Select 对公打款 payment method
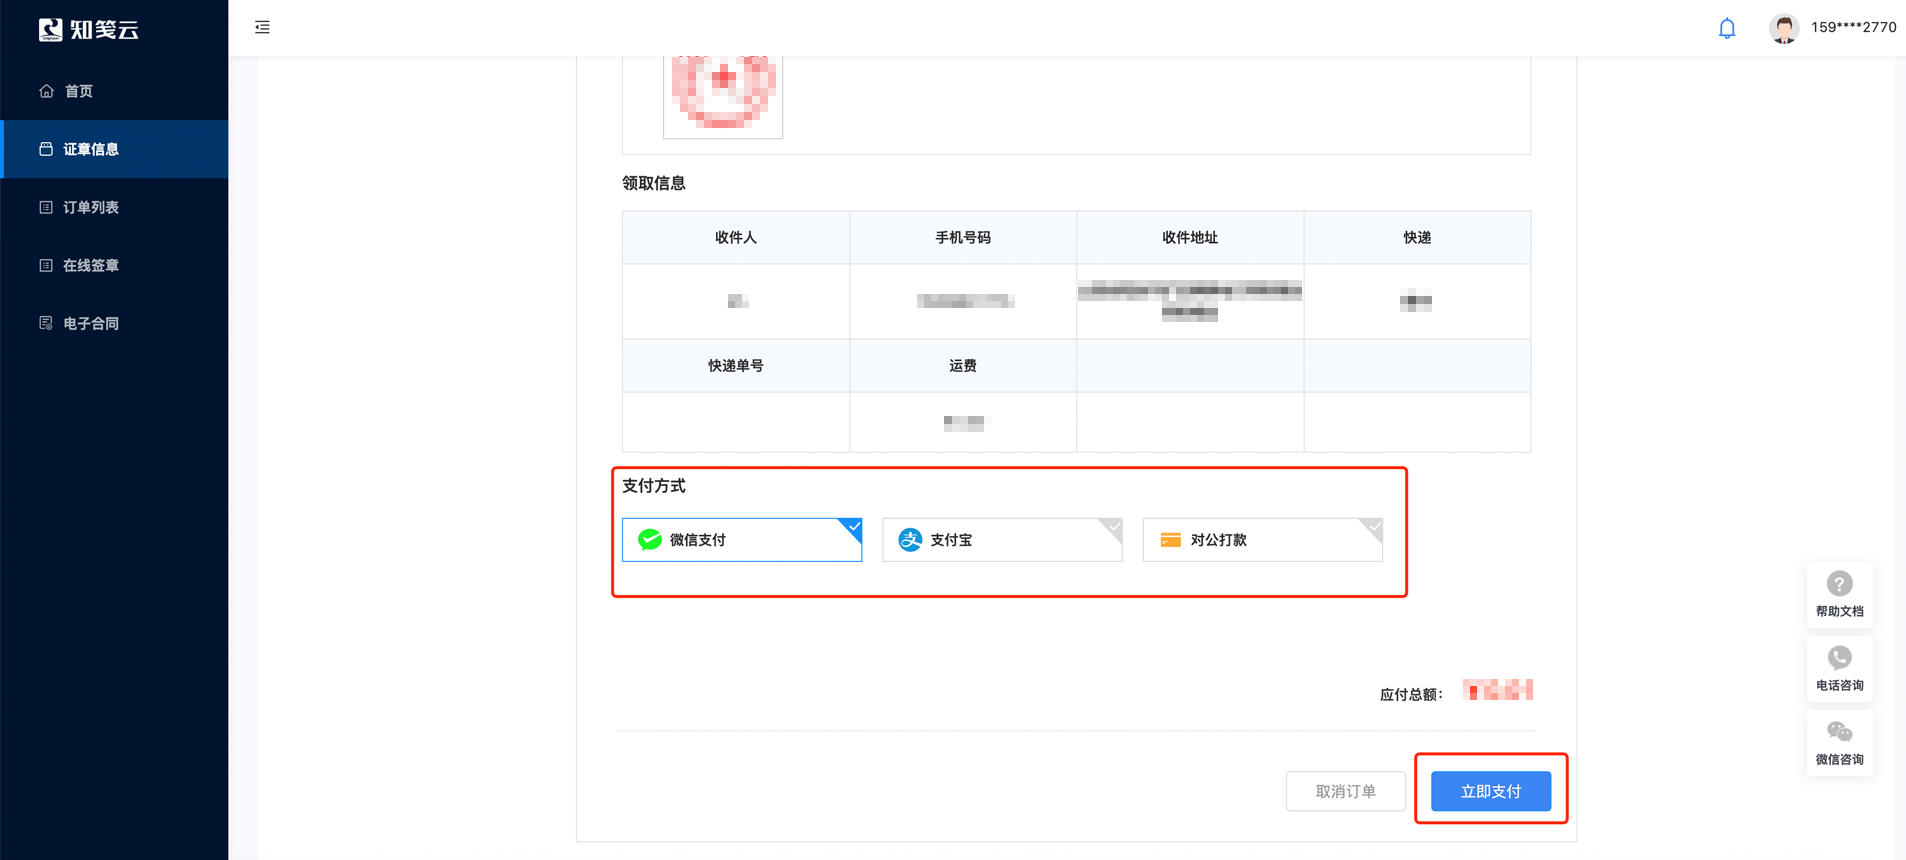The width and height of the screenshot is (1906, 860). tap(1262, 540)
